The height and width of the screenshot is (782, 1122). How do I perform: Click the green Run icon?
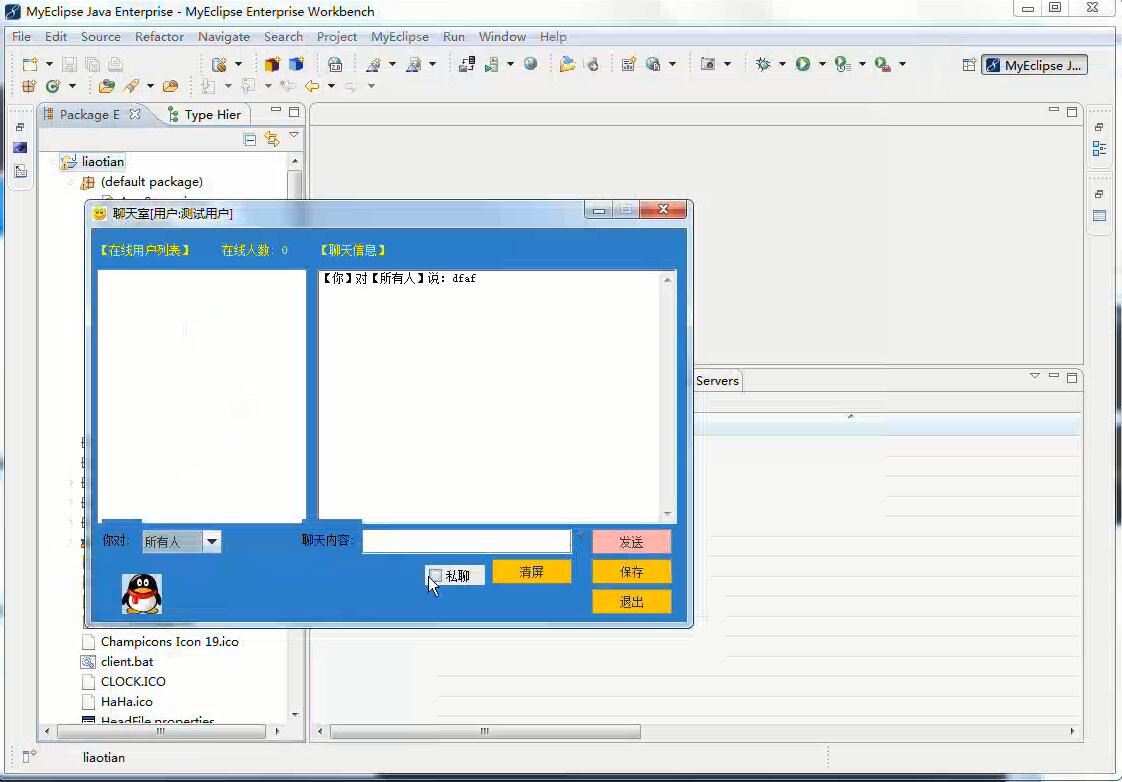point(803,64)
